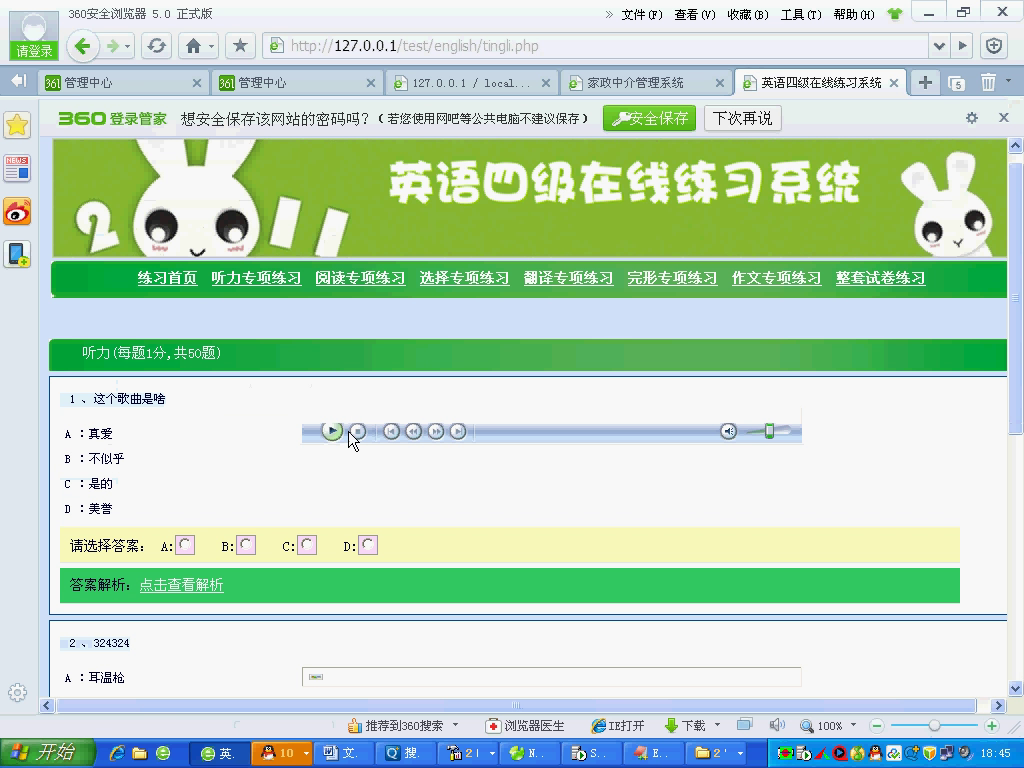The image size is (1024, 768).
Task: Click the closed-tabs trash icon
Action: coord(987,82)
